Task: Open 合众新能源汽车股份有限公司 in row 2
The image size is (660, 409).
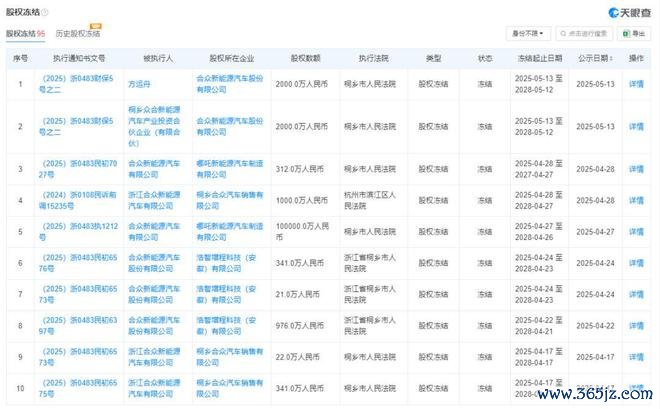Action: (x=230, y=127)
